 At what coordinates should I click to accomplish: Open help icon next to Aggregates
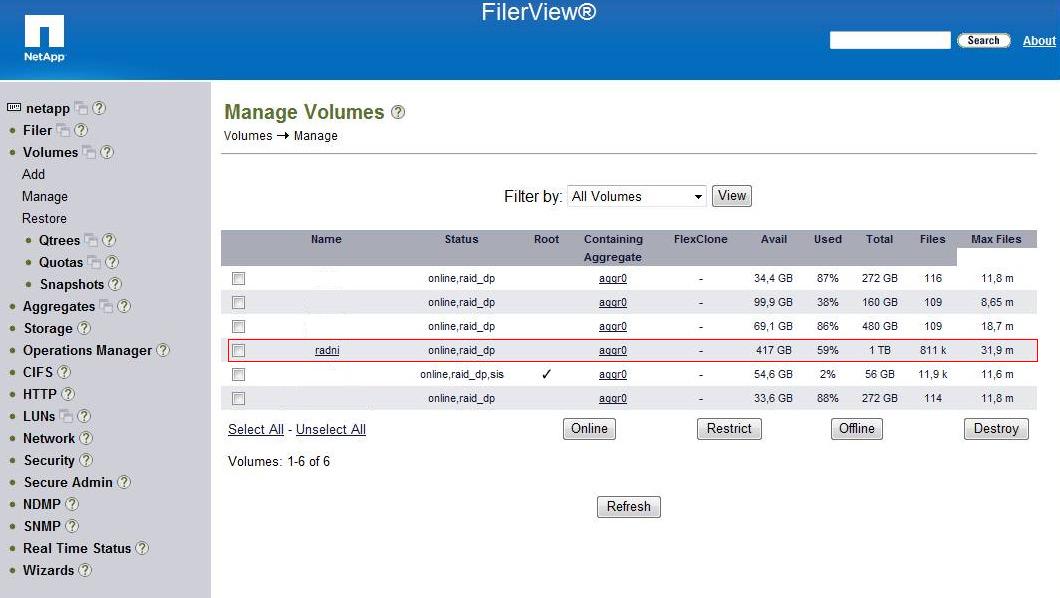point(124,306)
